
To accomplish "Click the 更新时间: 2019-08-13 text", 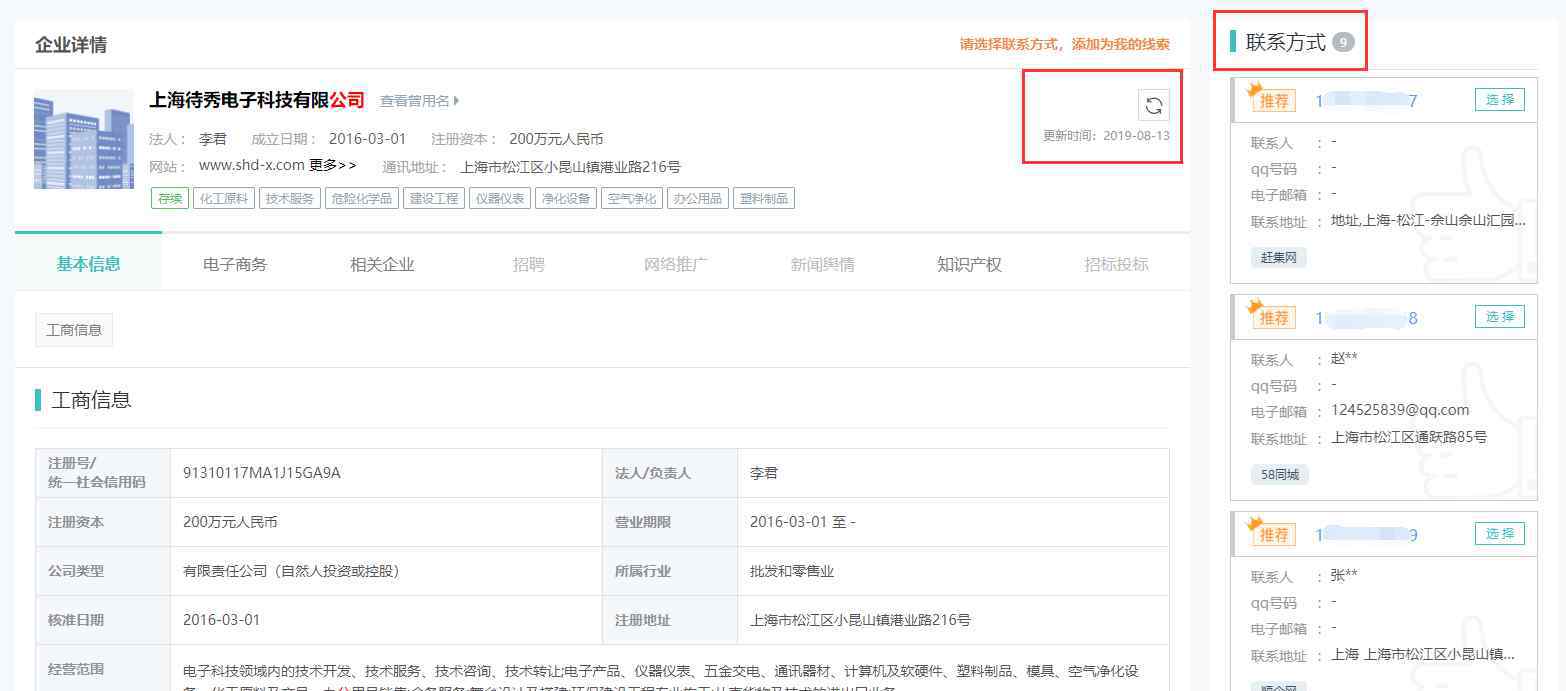I will click(1106, 135).
